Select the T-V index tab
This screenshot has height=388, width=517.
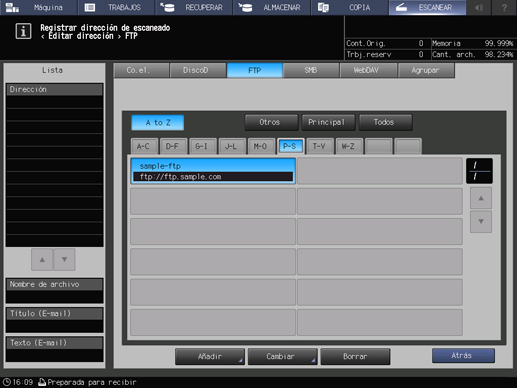[x=320, y=146]
